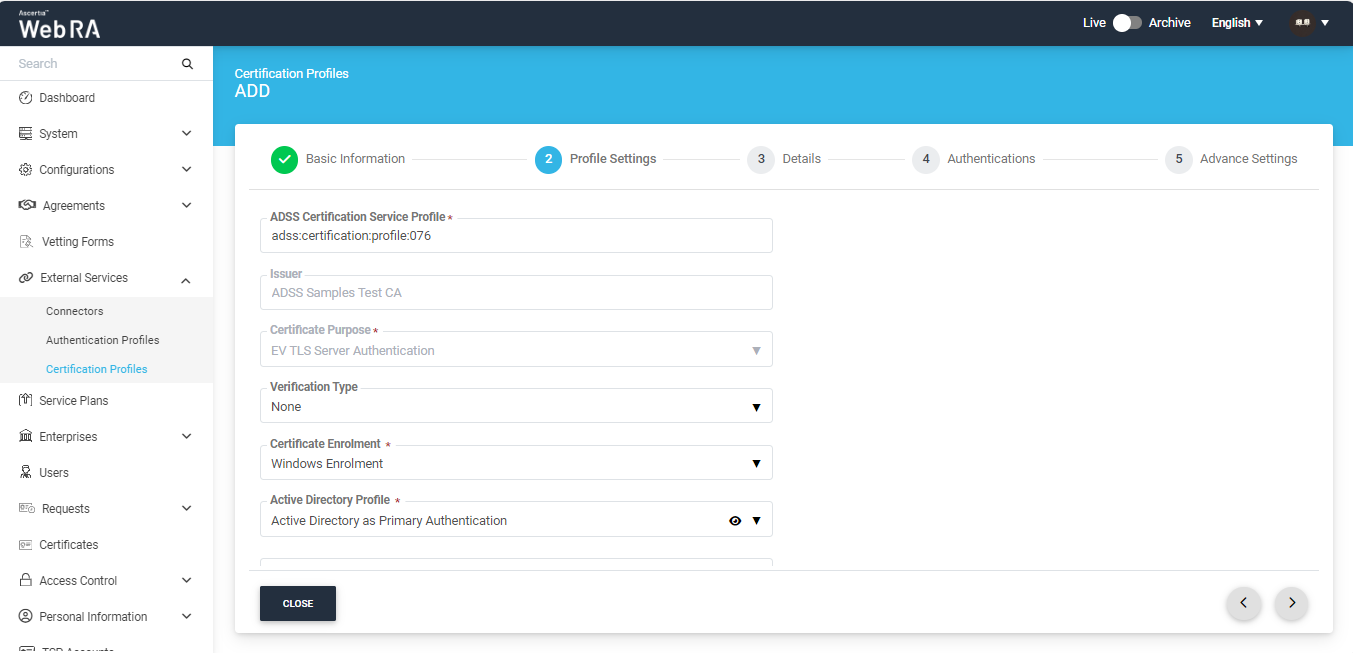Open the Certificate Enrolment dropdown
This screenshot has width=1353, height=653.
[515, 464]
